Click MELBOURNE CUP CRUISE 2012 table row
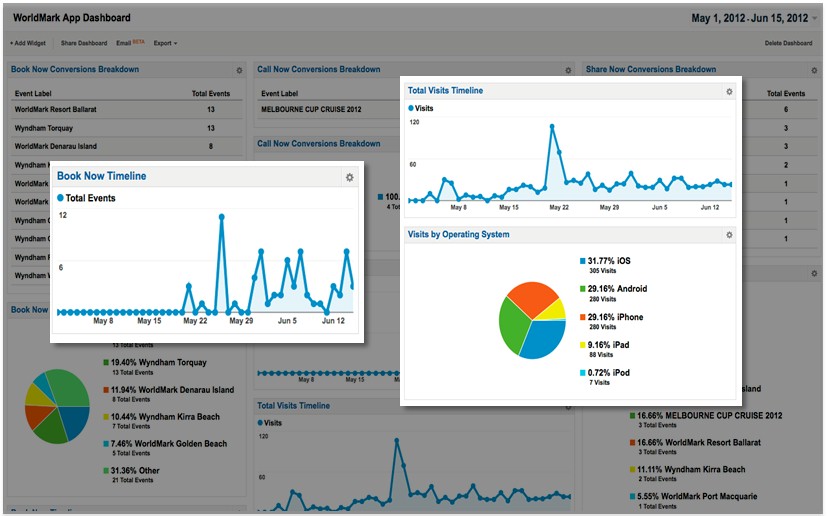The image size is (828, 516). click(x=328, y=109)
